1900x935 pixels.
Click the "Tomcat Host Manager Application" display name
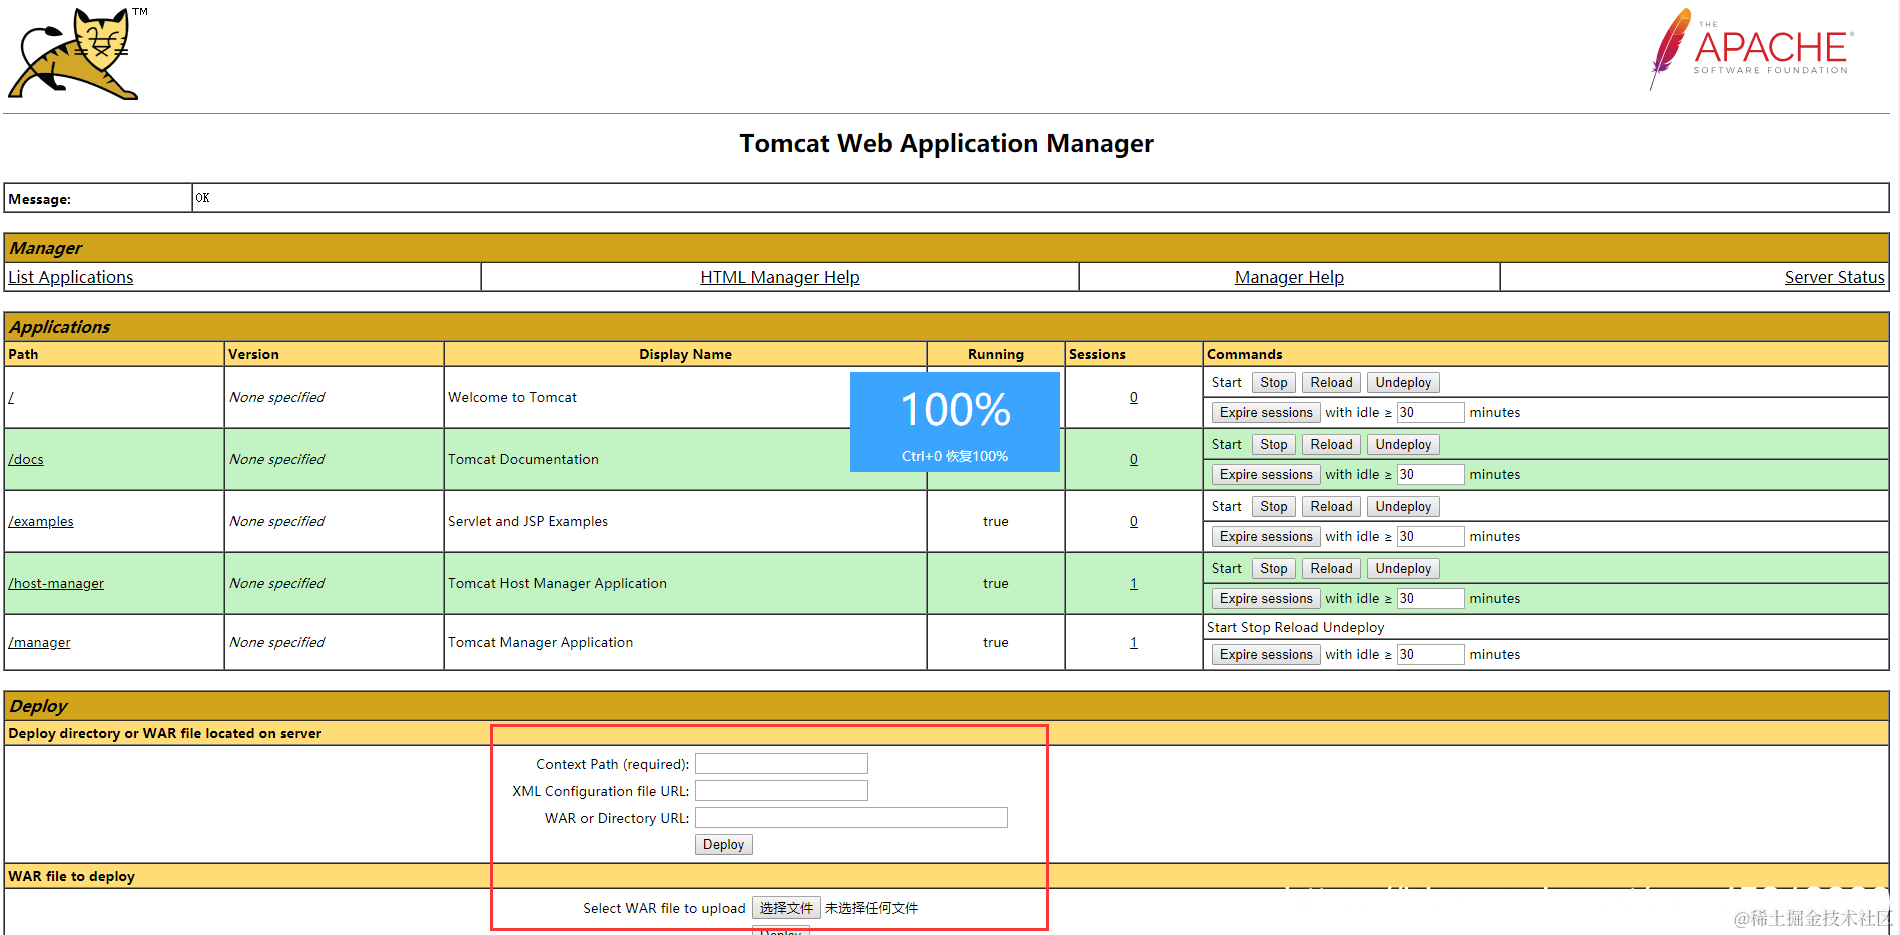557,583
